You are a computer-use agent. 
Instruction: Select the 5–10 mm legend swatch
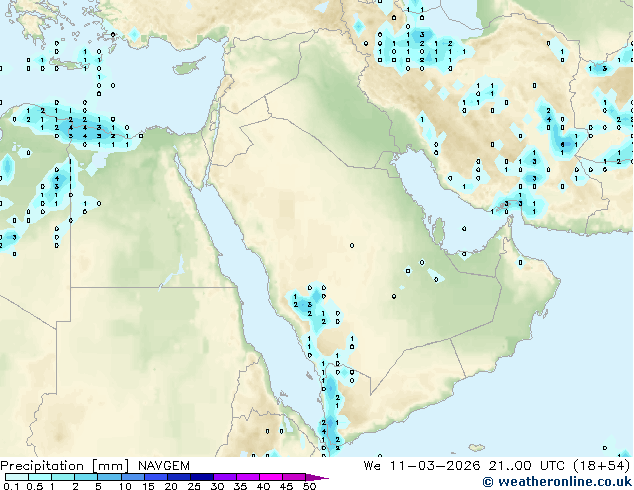click(x=109, y=477)
